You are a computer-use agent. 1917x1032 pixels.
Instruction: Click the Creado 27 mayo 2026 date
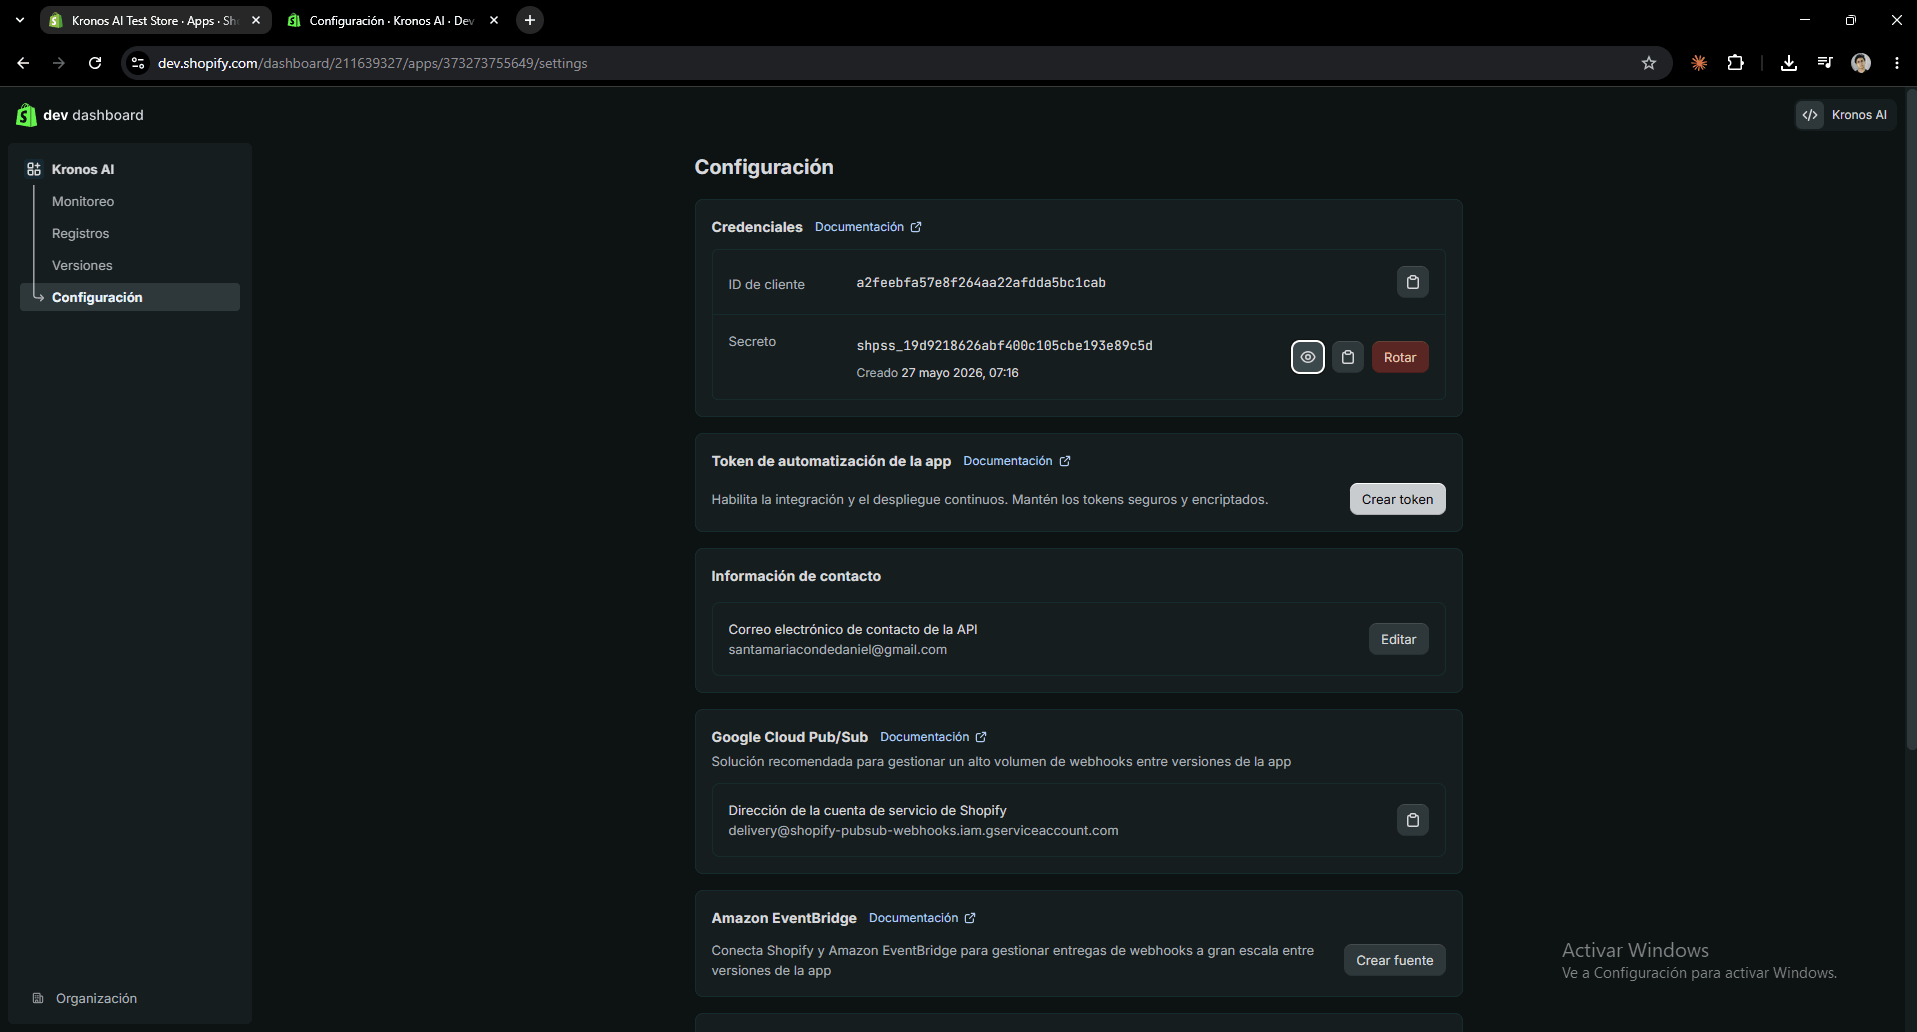(937, 373)
